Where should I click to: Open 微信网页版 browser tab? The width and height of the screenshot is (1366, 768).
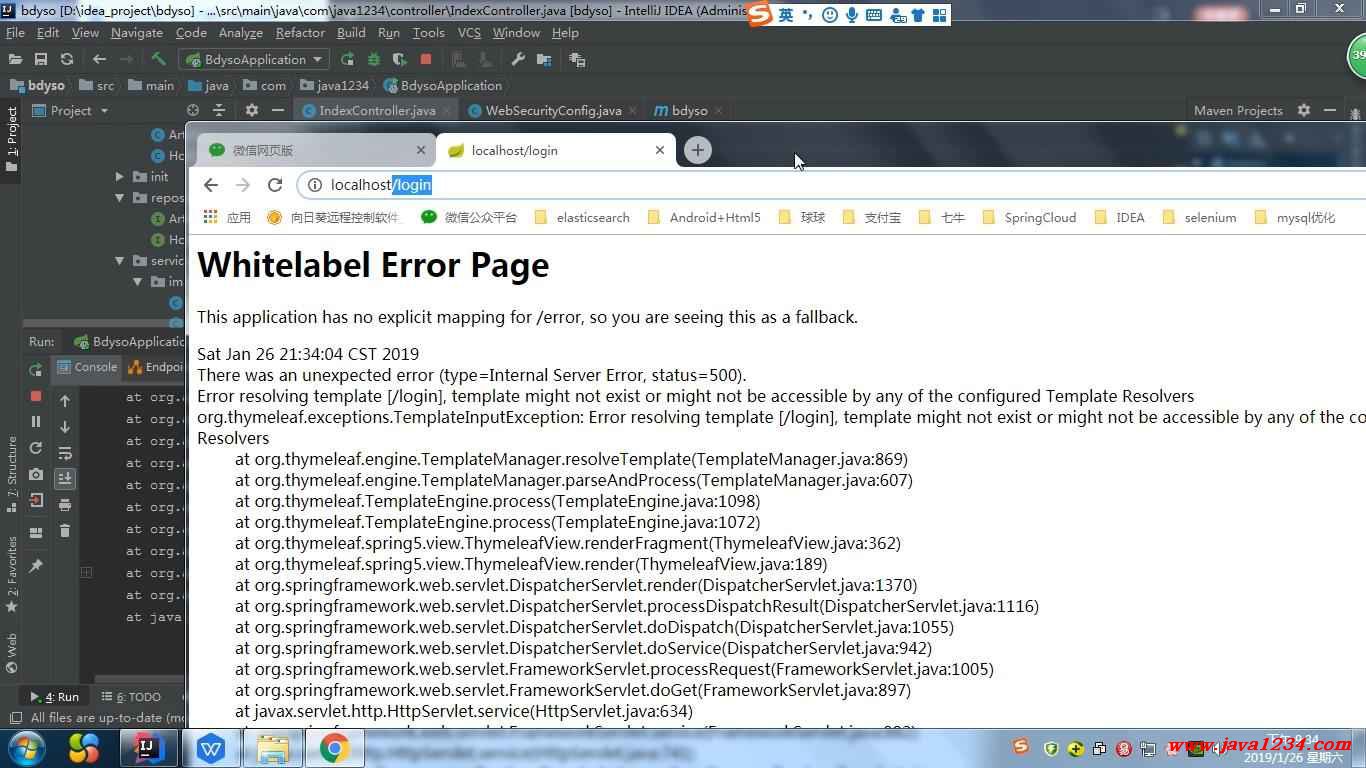pos(316,150)
